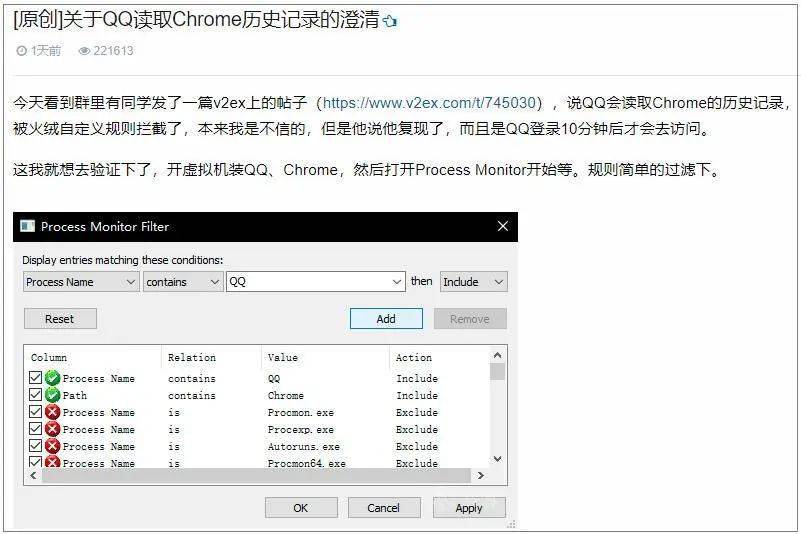
Task: Click the thumbs-up icon after the article title
Action: click(x=390, y=21)
